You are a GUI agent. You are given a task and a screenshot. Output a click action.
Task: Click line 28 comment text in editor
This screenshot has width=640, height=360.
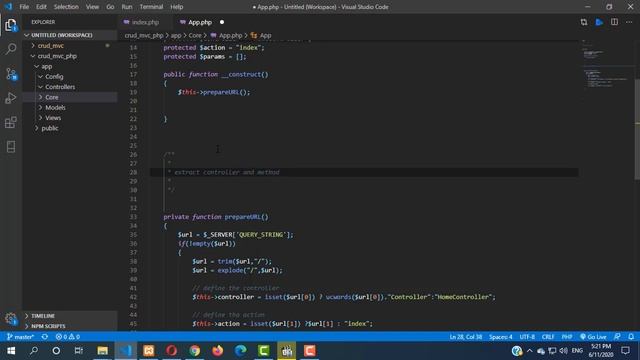click(x=227, y=172)
